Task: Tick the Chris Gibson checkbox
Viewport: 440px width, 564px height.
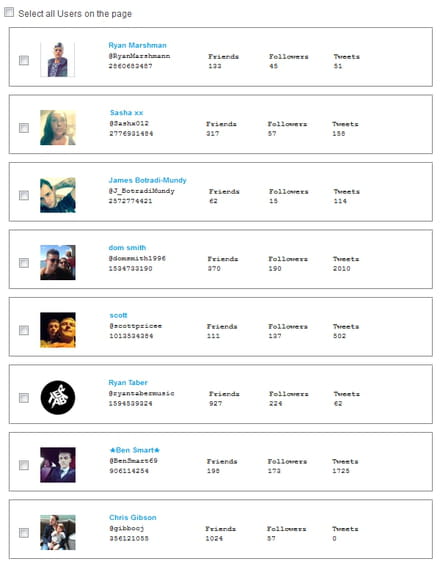Action: [24, 533]
